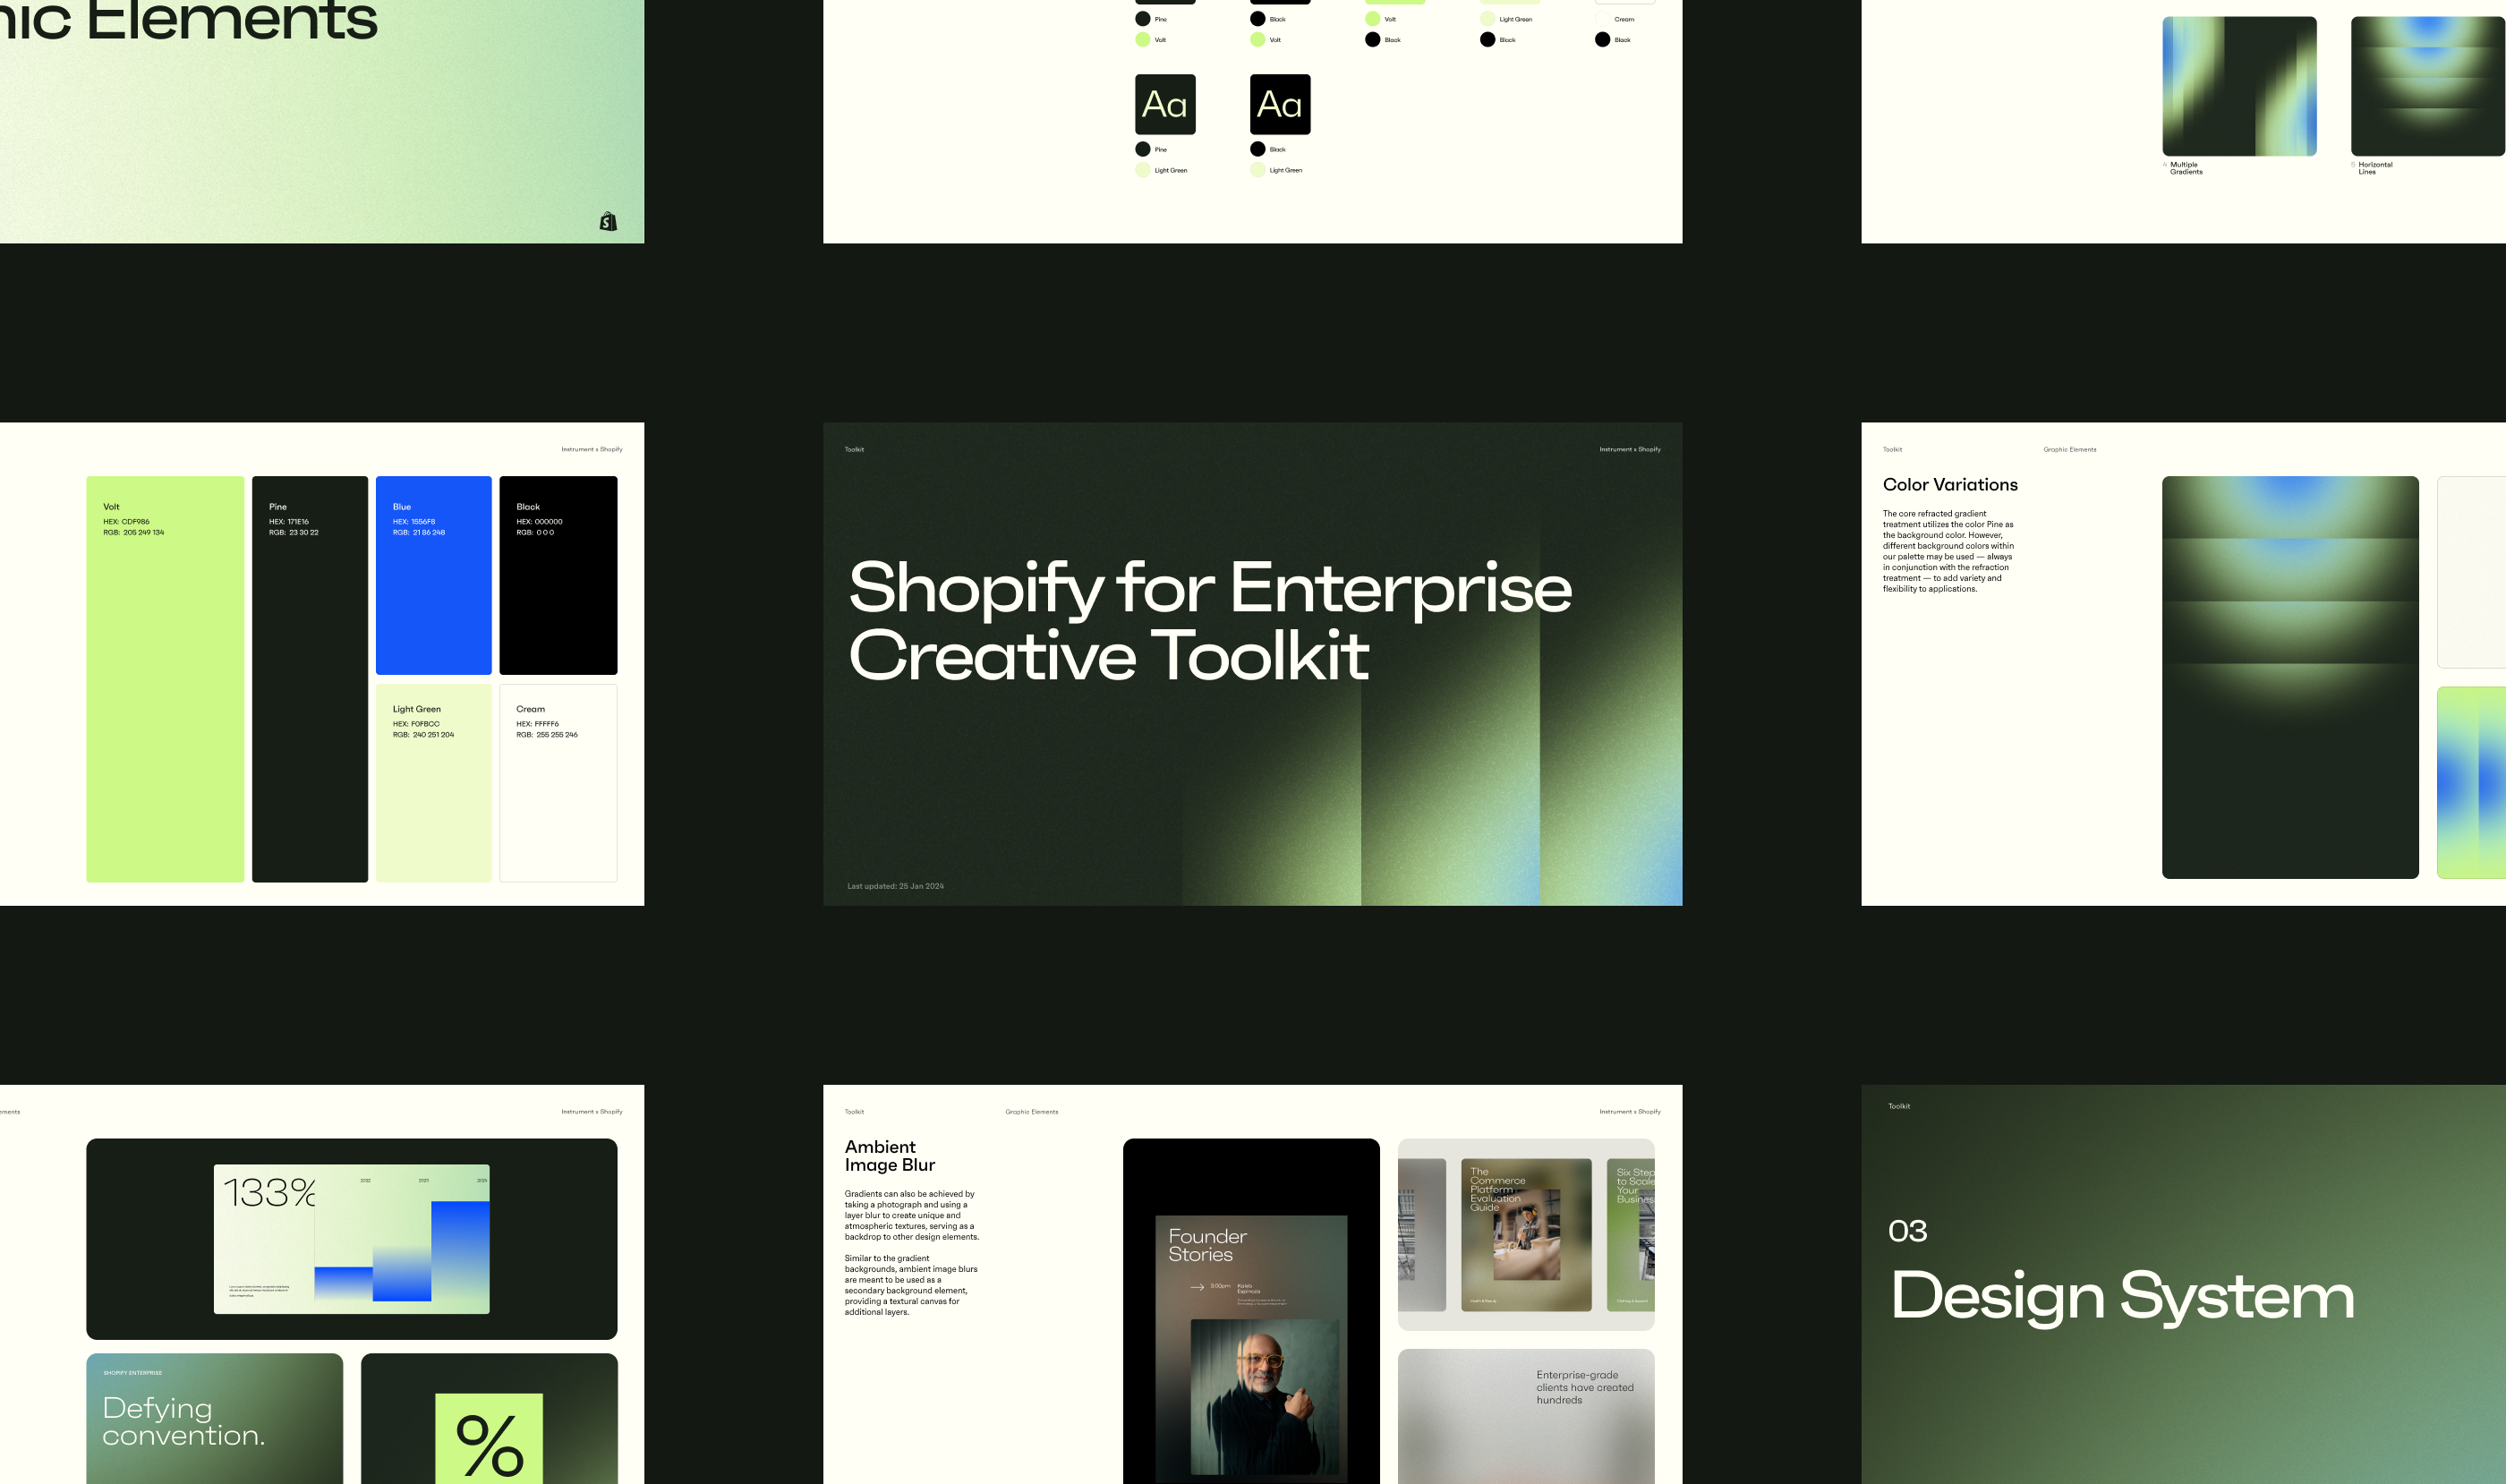This screenshot has width=2506, height=1484.
Task: Click the Shopify bag logo icon
Action: [x=608, y=221]
